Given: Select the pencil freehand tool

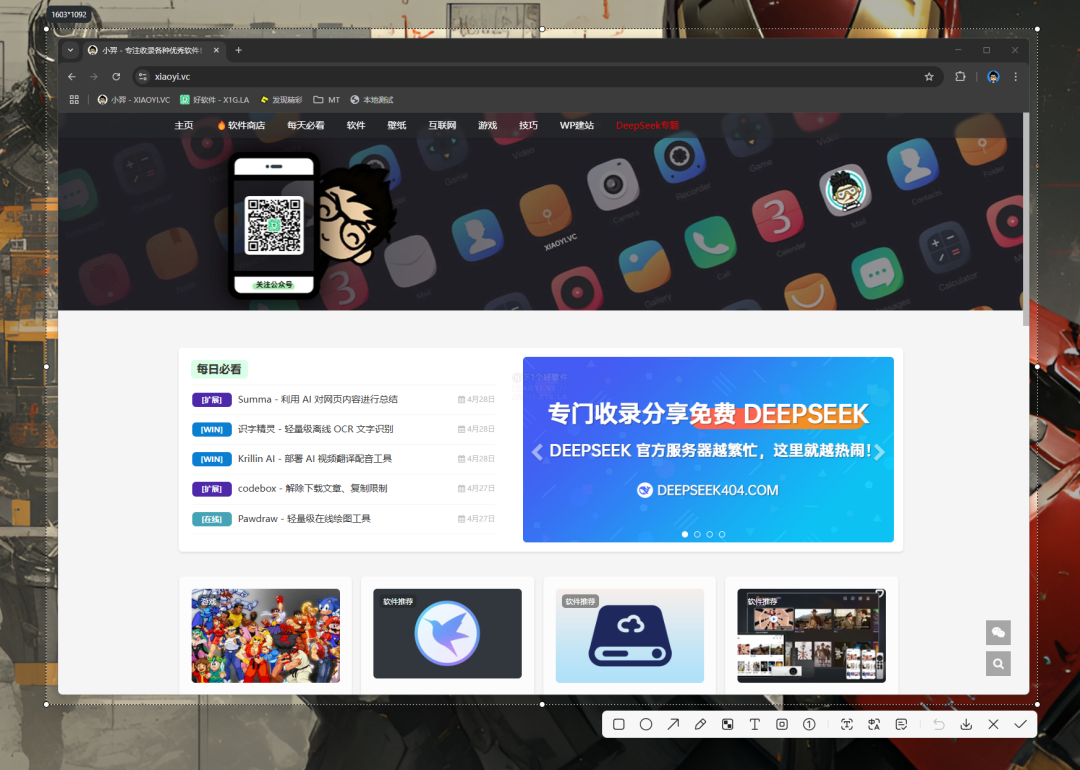Looking at the screenshot, I should click(700, 725).
